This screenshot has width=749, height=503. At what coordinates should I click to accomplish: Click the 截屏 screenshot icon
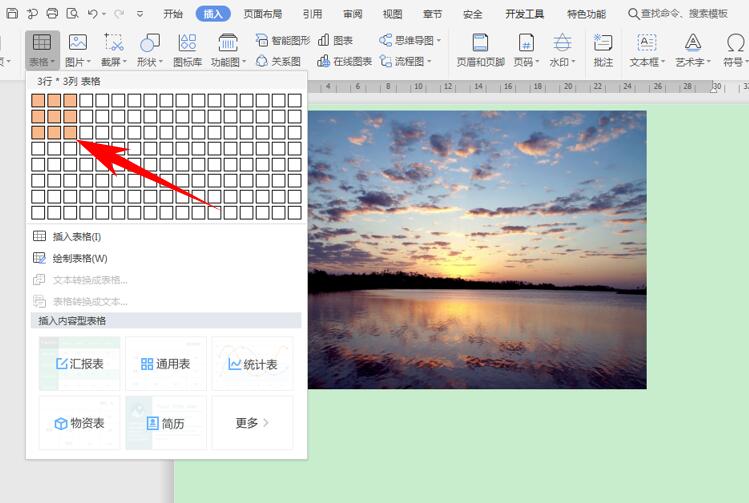pos(114,43)
